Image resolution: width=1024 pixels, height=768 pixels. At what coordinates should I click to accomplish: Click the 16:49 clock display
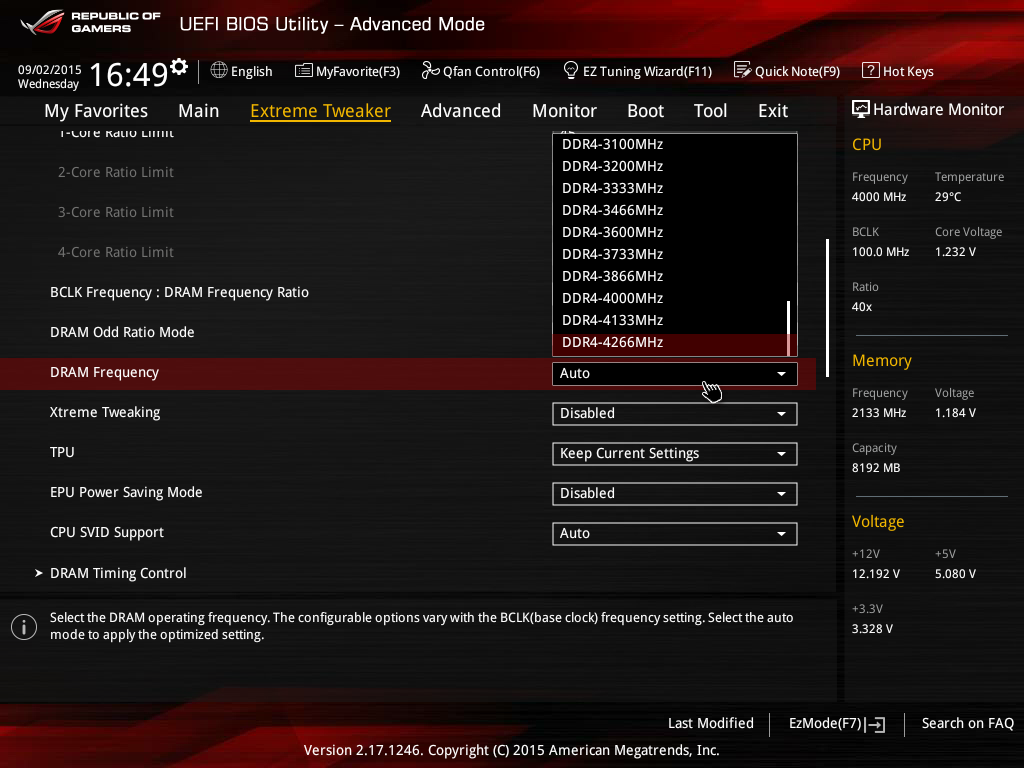[x=129, y=74]
